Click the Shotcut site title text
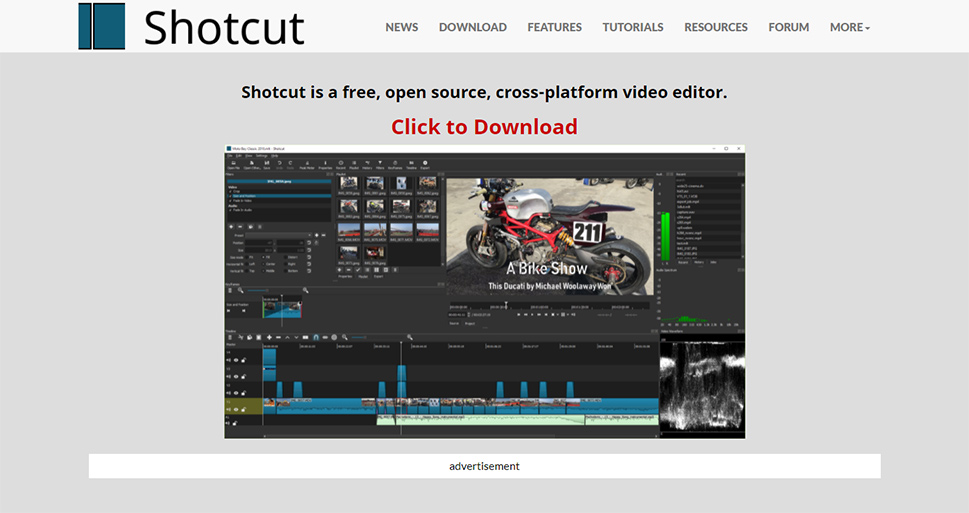 coord(224,27)
